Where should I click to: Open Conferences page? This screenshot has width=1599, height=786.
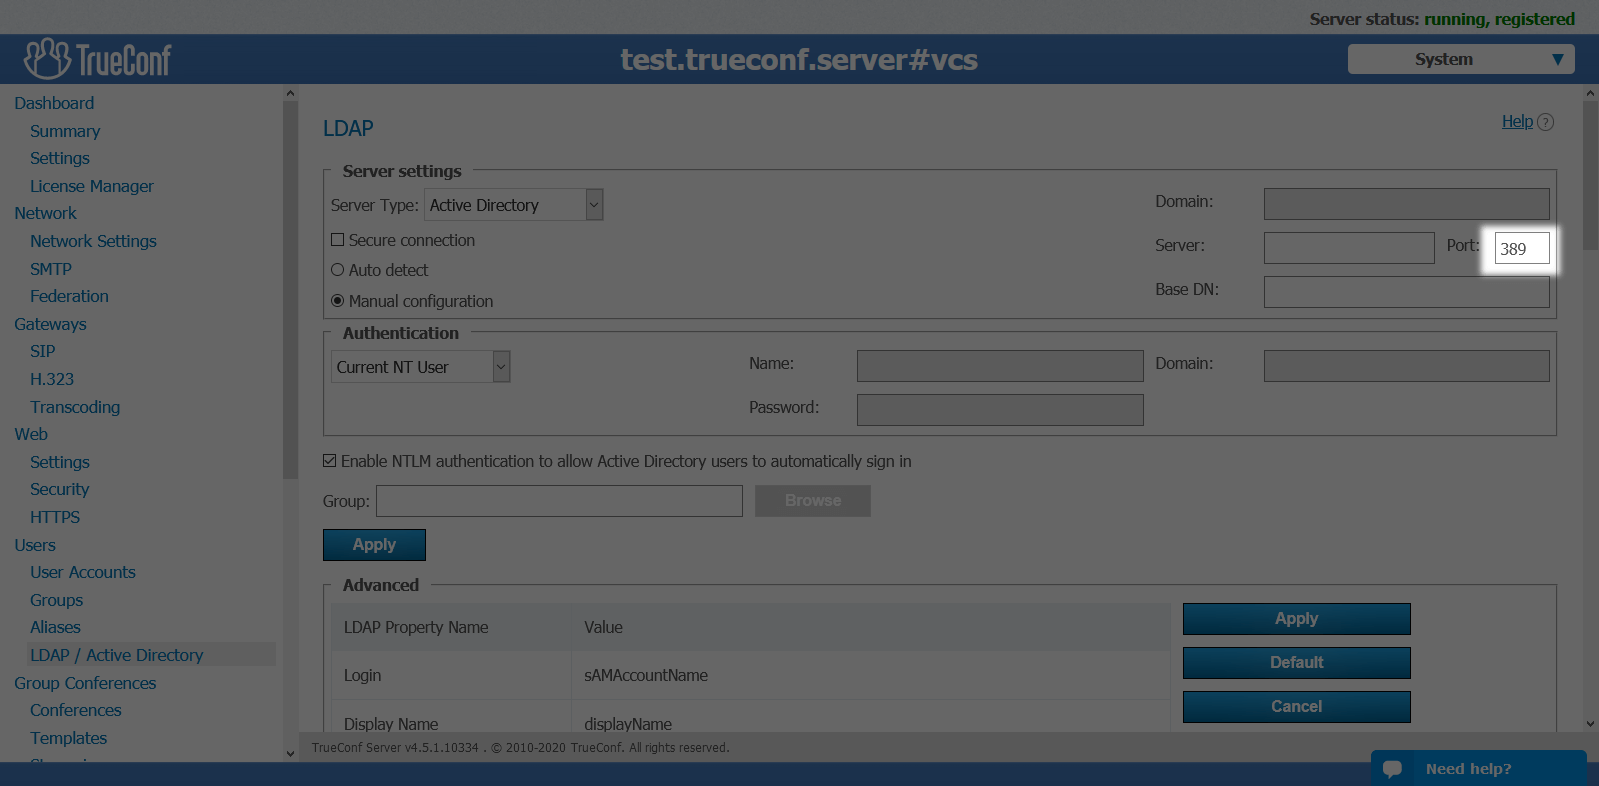click(76, 710)
